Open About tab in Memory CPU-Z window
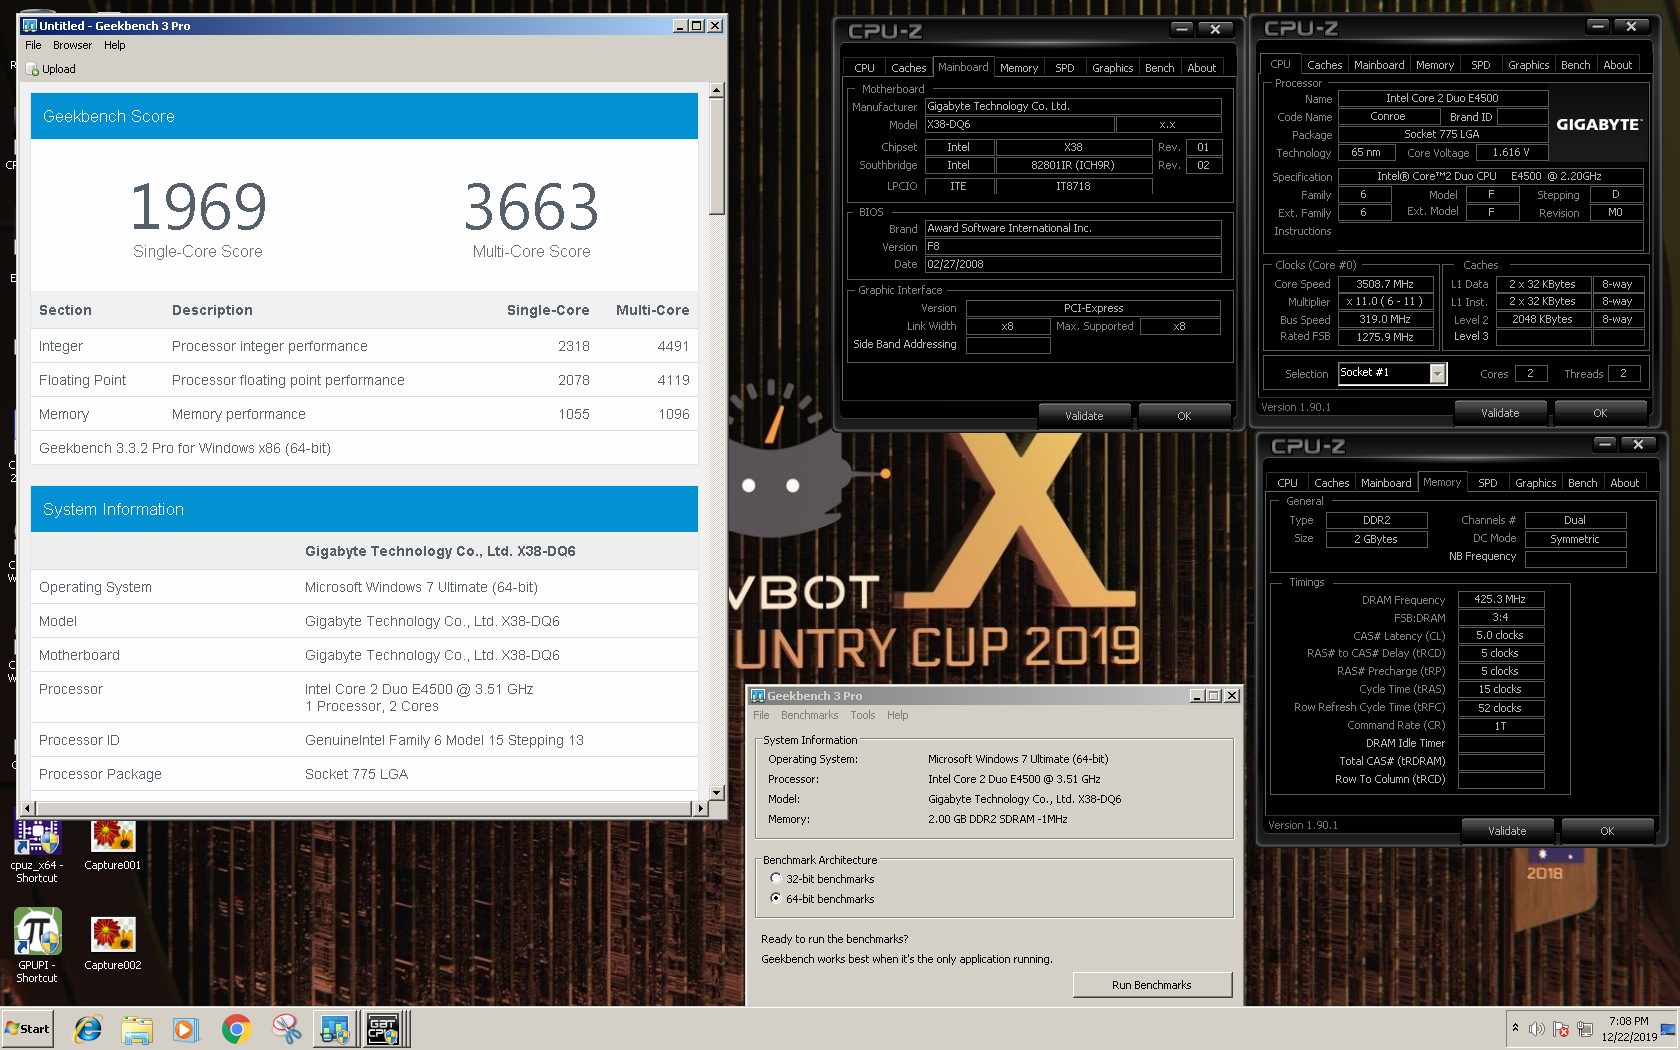Viewport: 1680px width, 1050px height. coord(1624,483)
